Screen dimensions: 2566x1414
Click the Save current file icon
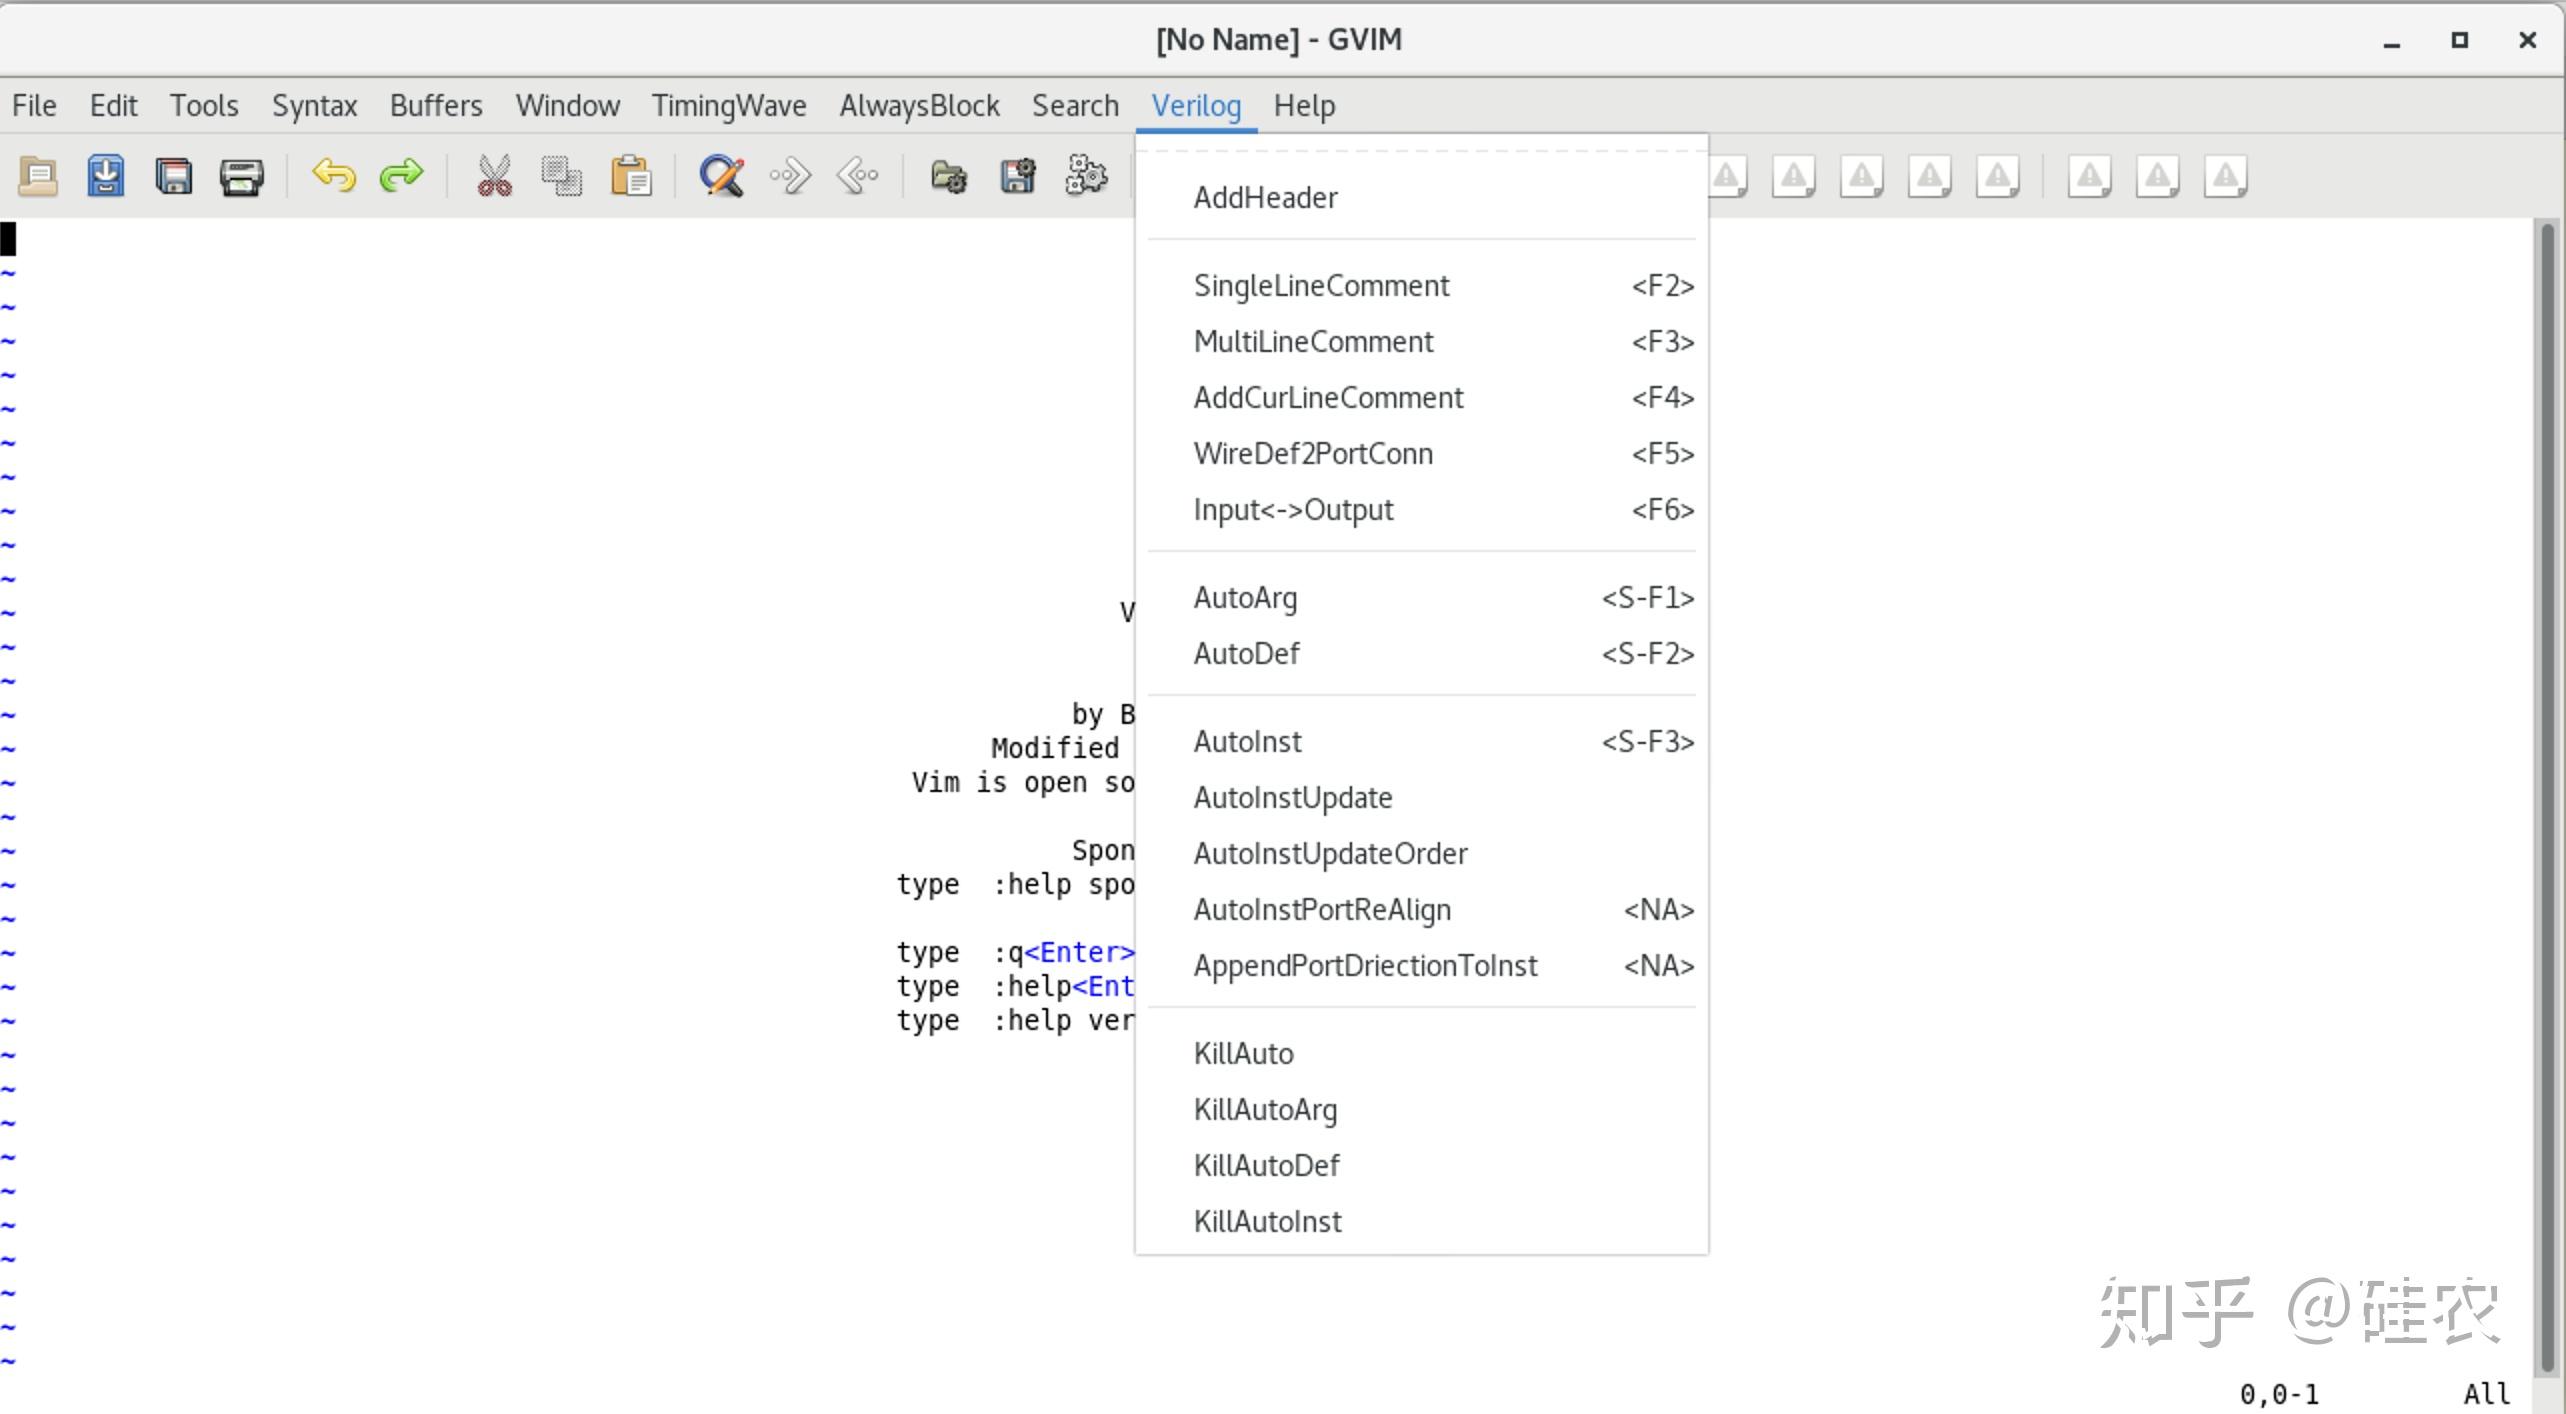pos(106,177)
